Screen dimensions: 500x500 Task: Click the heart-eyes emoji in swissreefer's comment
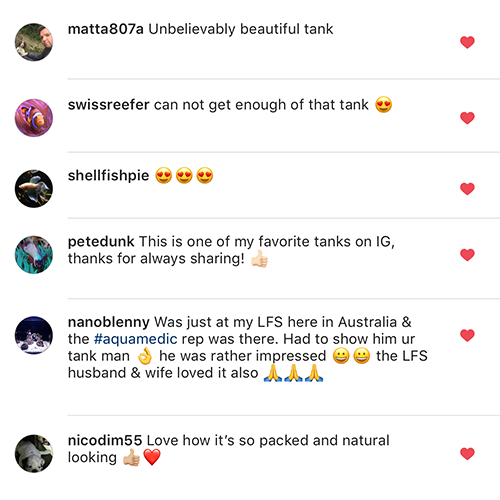pyautogui.click(x=383, y=105)
